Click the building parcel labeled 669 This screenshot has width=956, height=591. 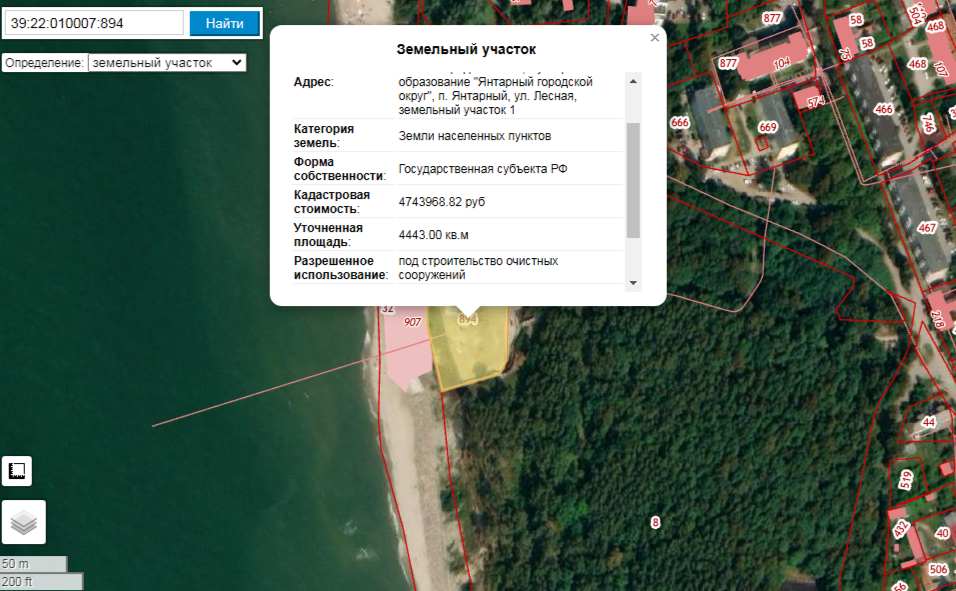coord(767,127)
